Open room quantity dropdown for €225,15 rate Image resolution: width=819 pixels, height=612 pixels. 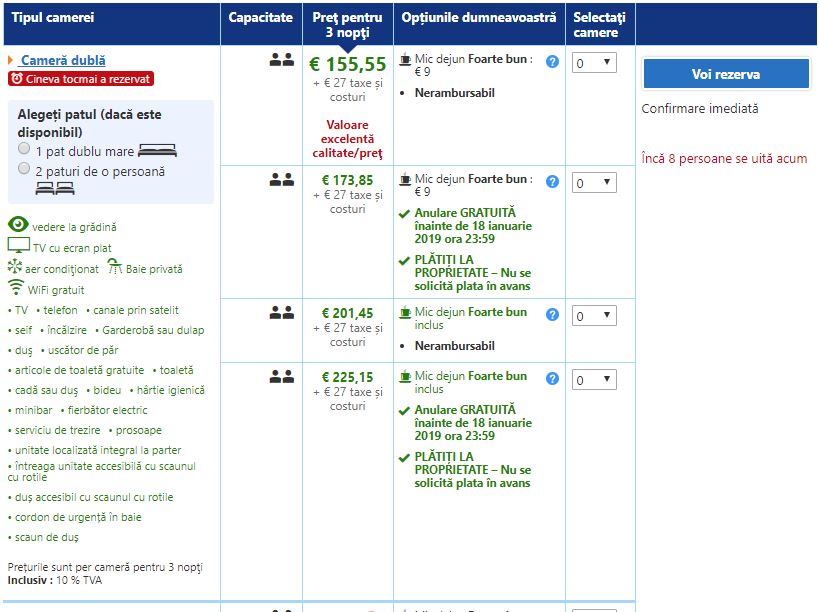[594, 380]
